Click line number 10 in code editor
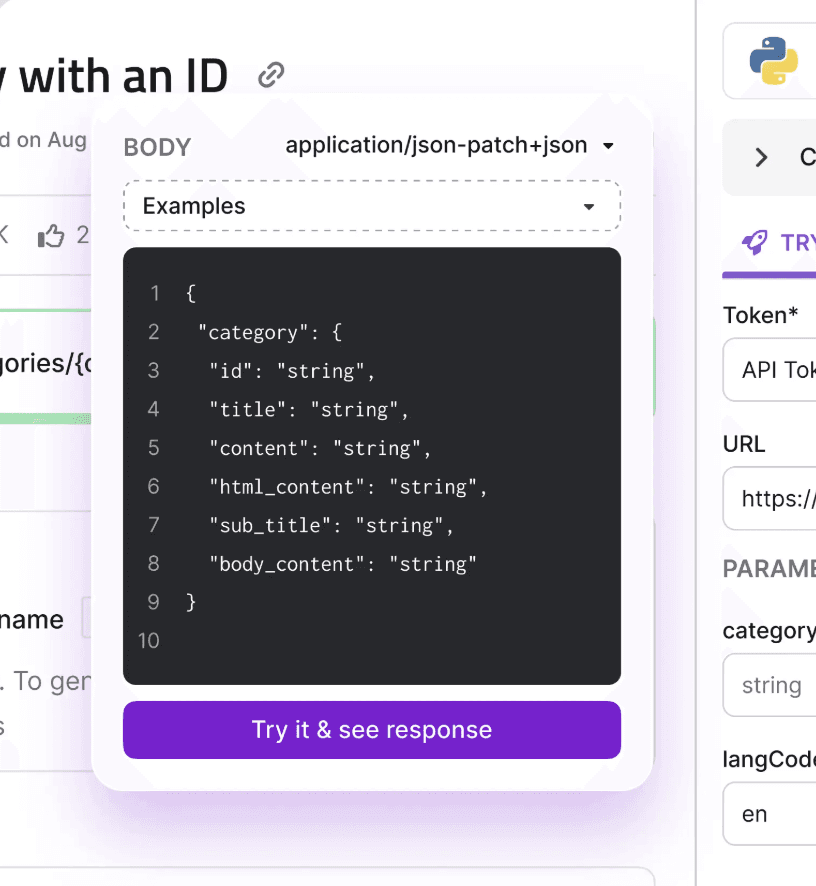816x886 pixels. click(x=149, y=641)
